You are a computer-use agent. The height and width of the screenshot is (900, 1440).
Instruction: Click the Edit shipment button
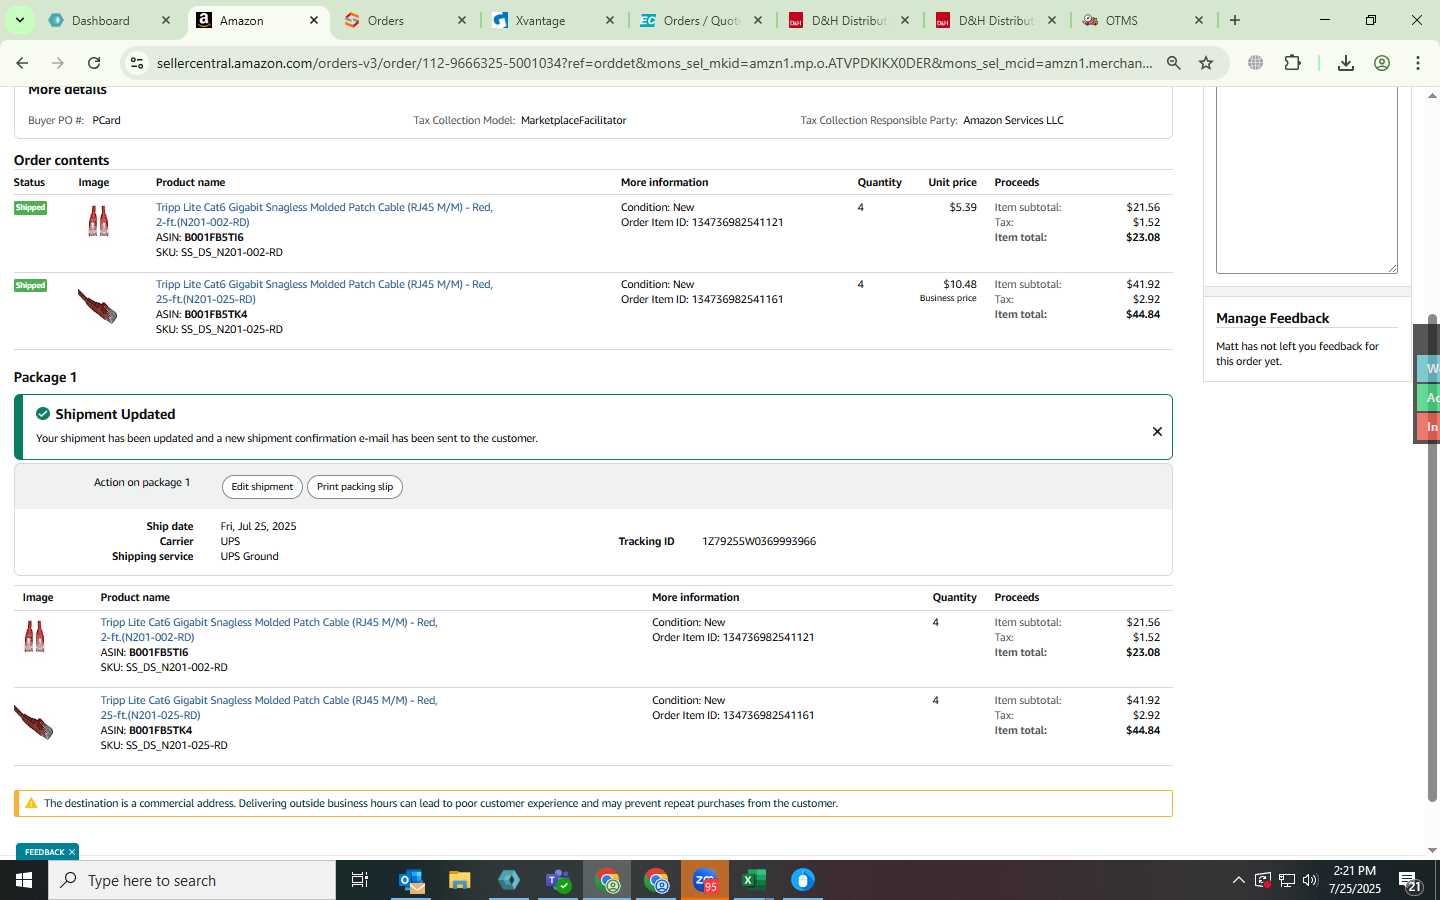[262, 487]
